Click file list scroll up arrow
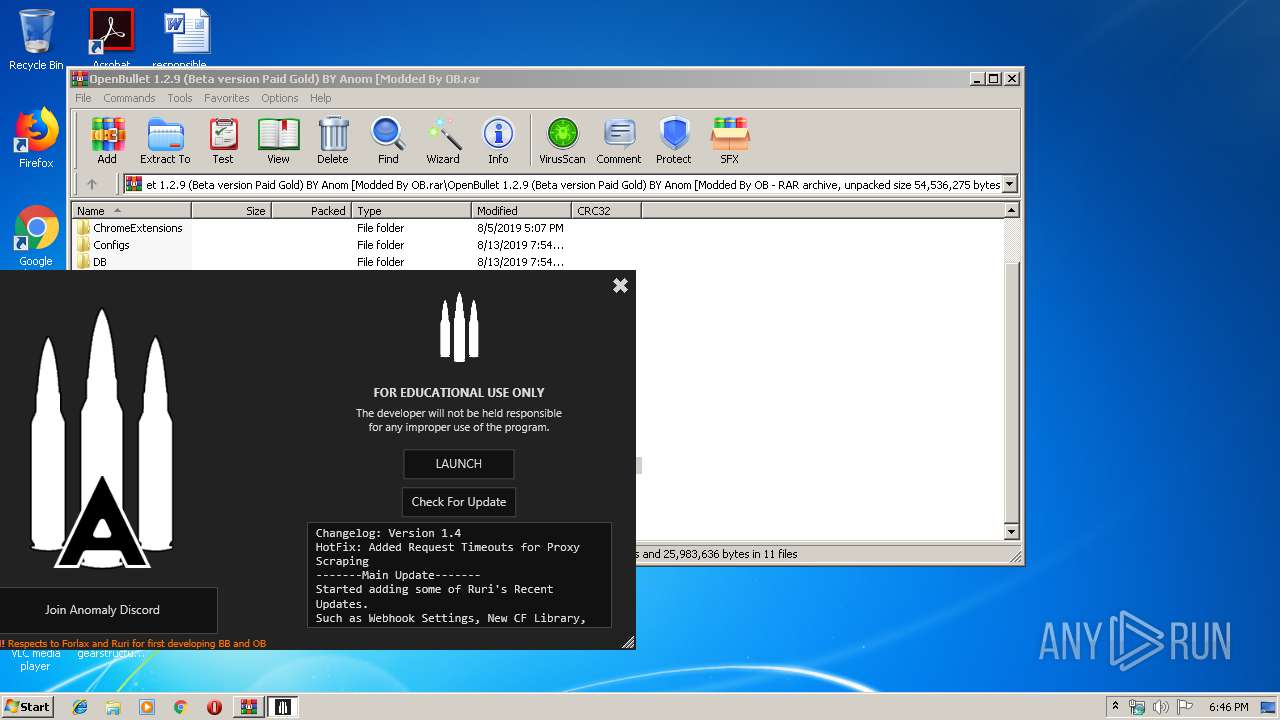Screen dimensions: 1280x720 tap(1011, 210)
